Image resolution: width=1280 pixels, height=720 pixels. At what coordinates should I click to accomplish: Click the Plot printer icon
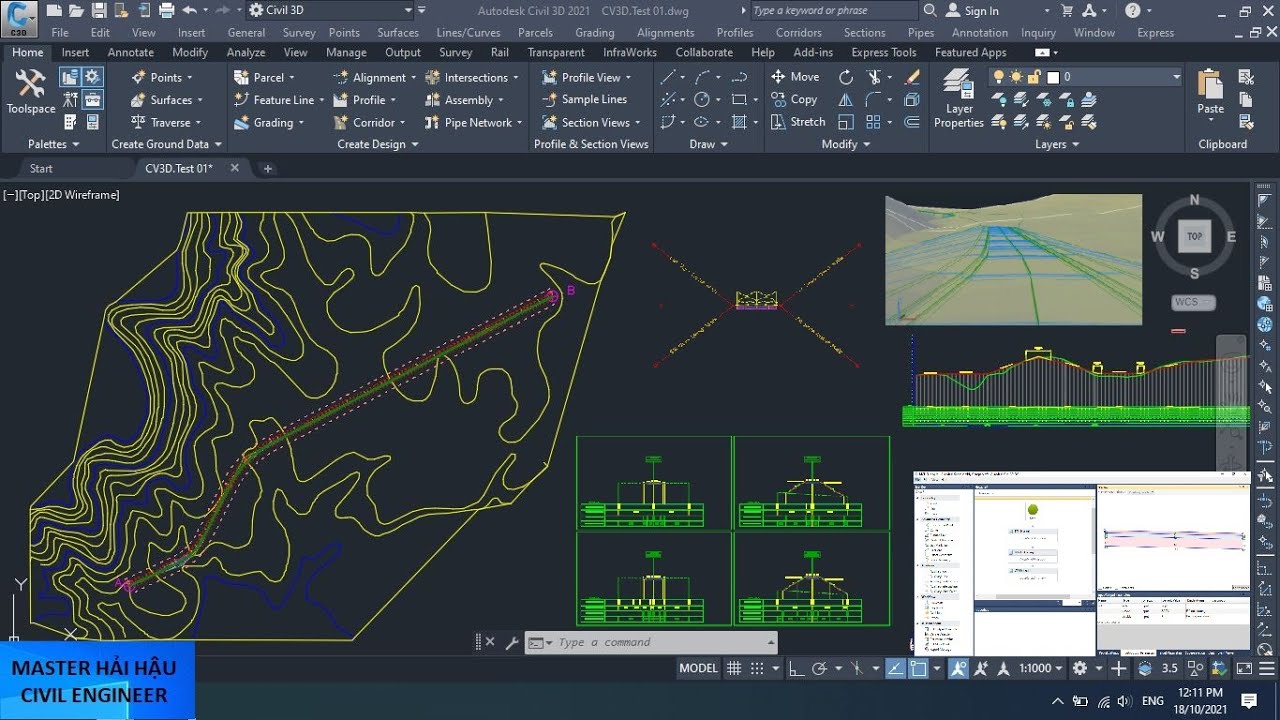pyautogui.click(x=166, y=10)
